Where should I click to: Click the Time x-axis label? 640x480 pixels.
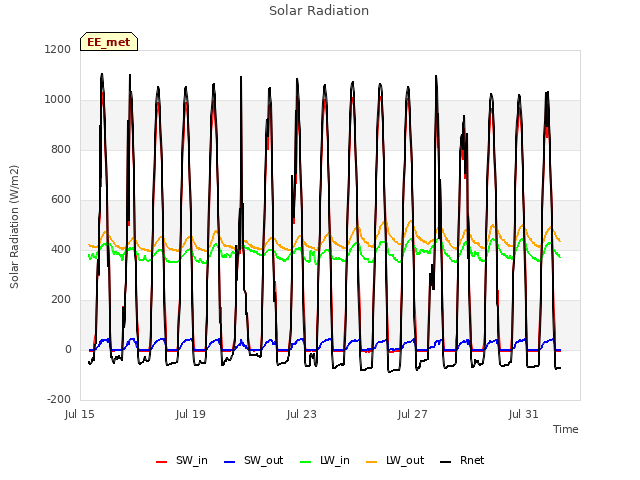click(566, 429)
